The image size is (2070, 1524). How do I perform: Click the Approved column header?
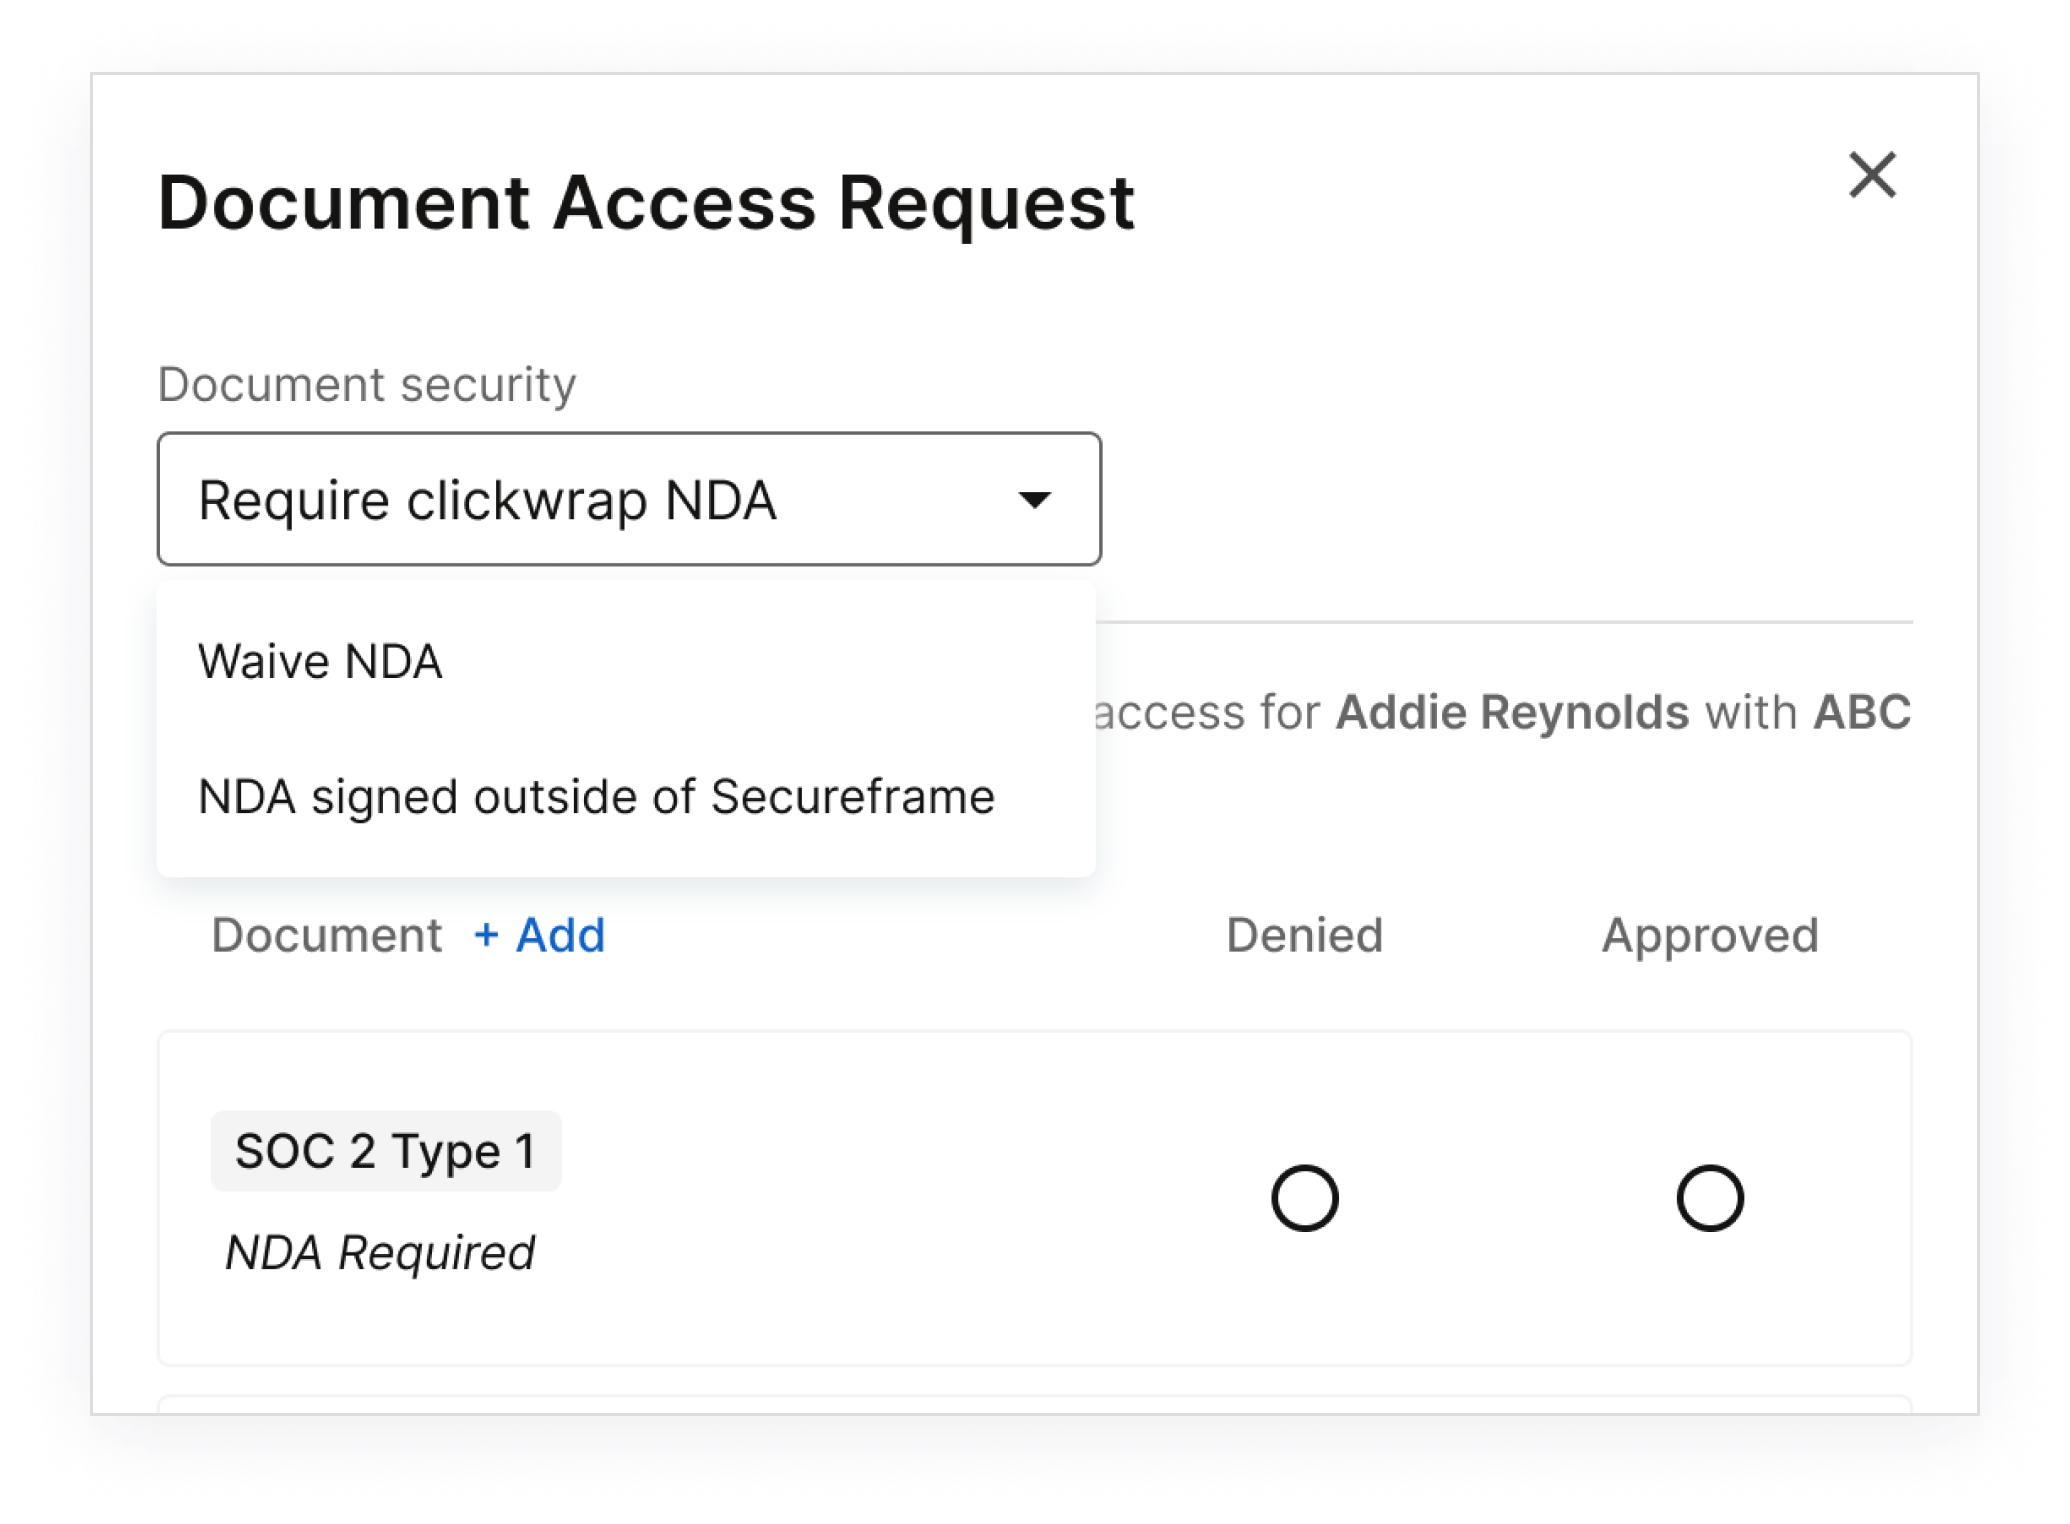[1709, 936]
